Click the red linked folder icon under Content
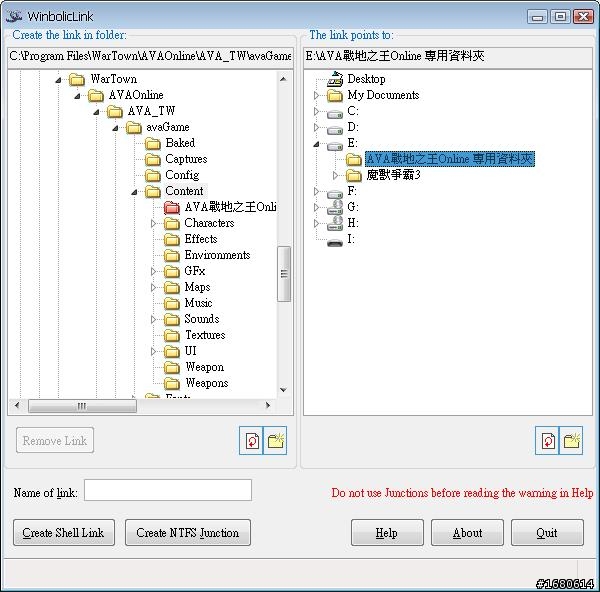 point(172,207)
